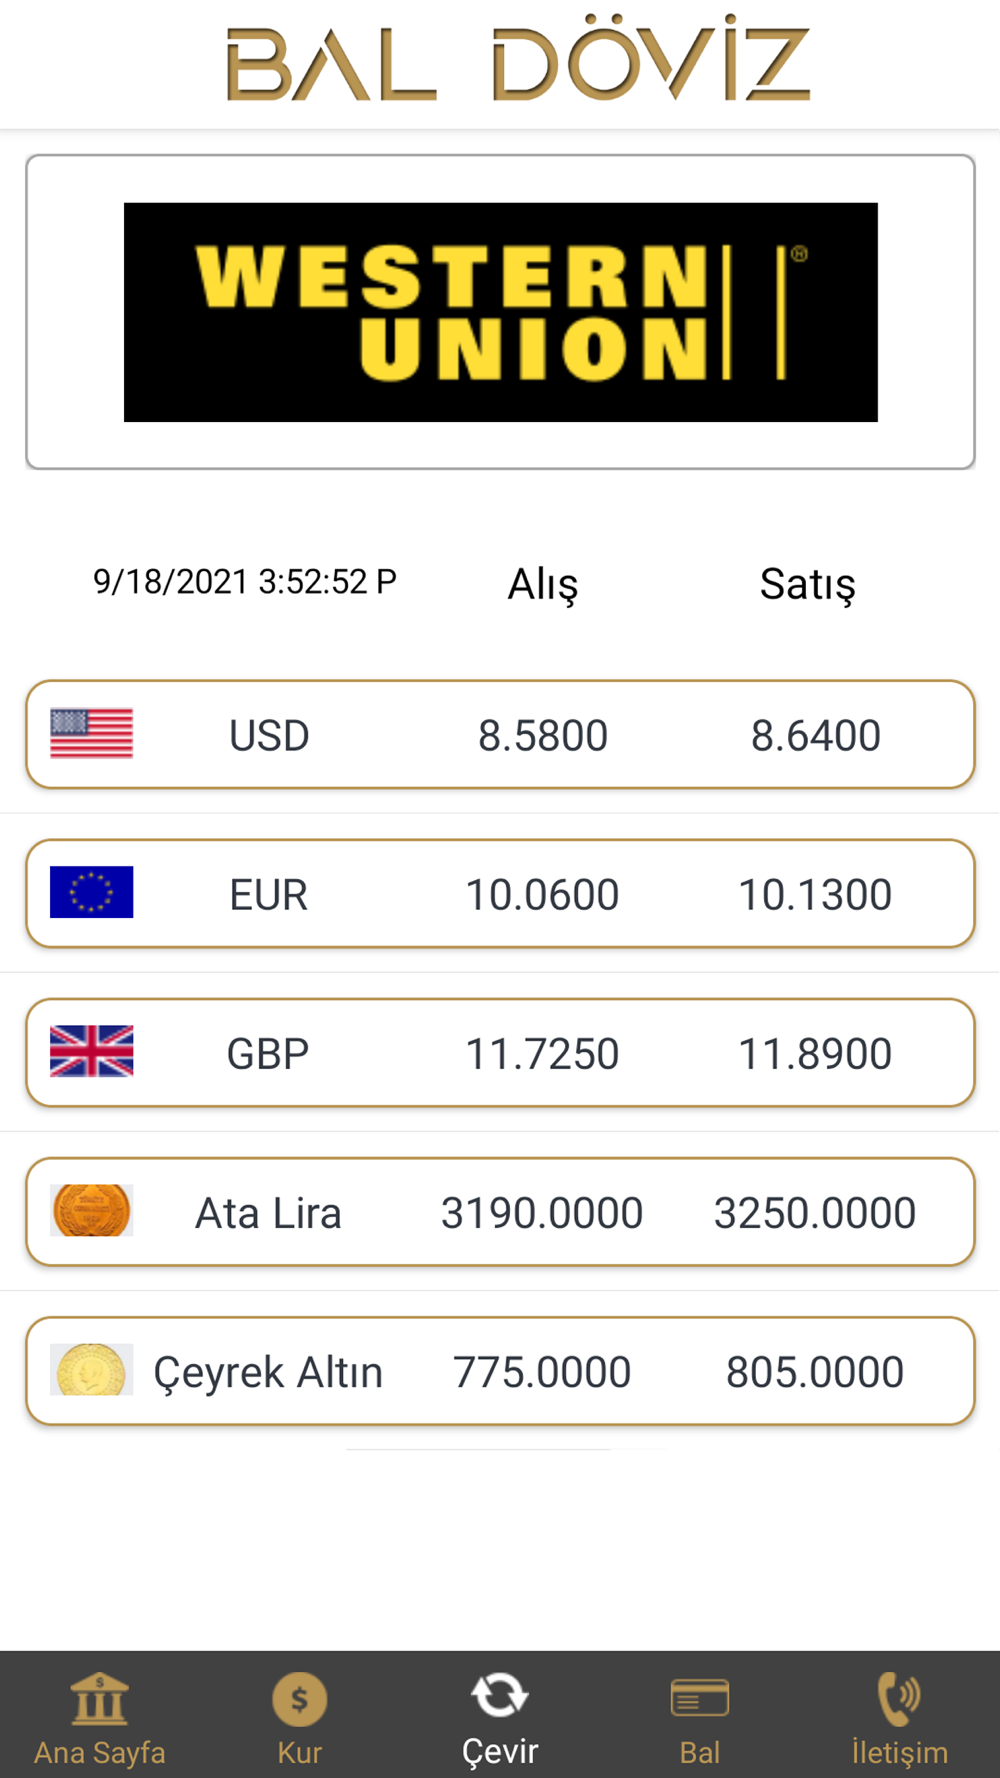The height and width of the screenshot is (1778, 1000).
Task: Open the Western Union banner
Action: (500, 312)
